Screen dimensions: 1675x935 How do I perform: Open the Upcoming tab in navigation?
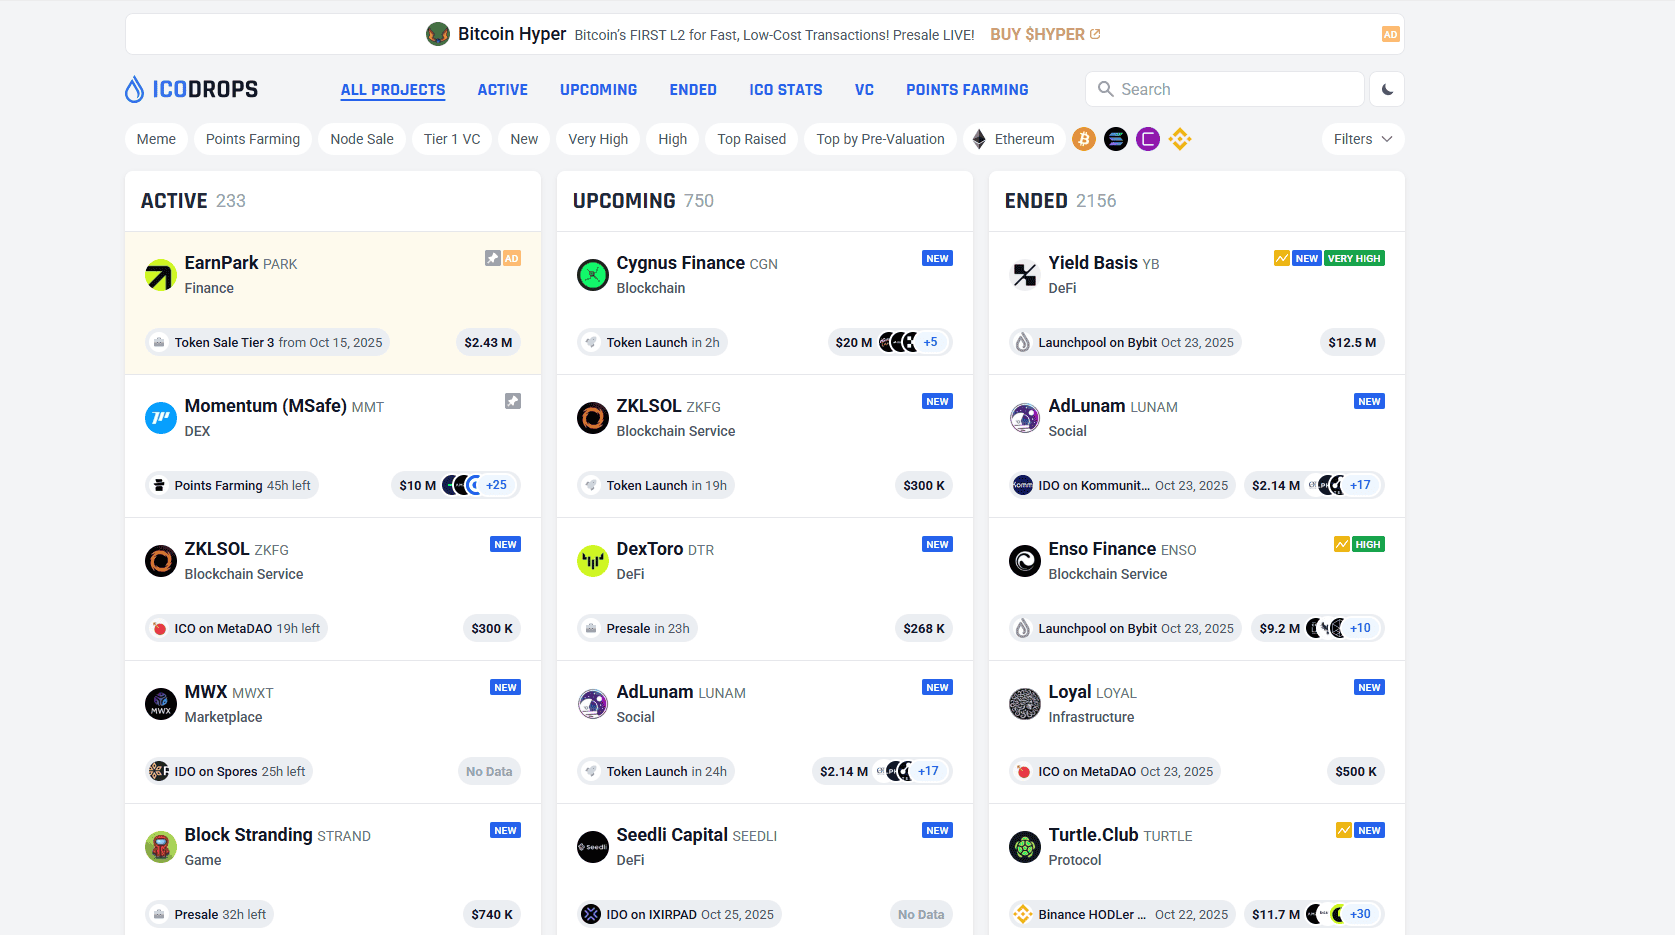(598, 90)
